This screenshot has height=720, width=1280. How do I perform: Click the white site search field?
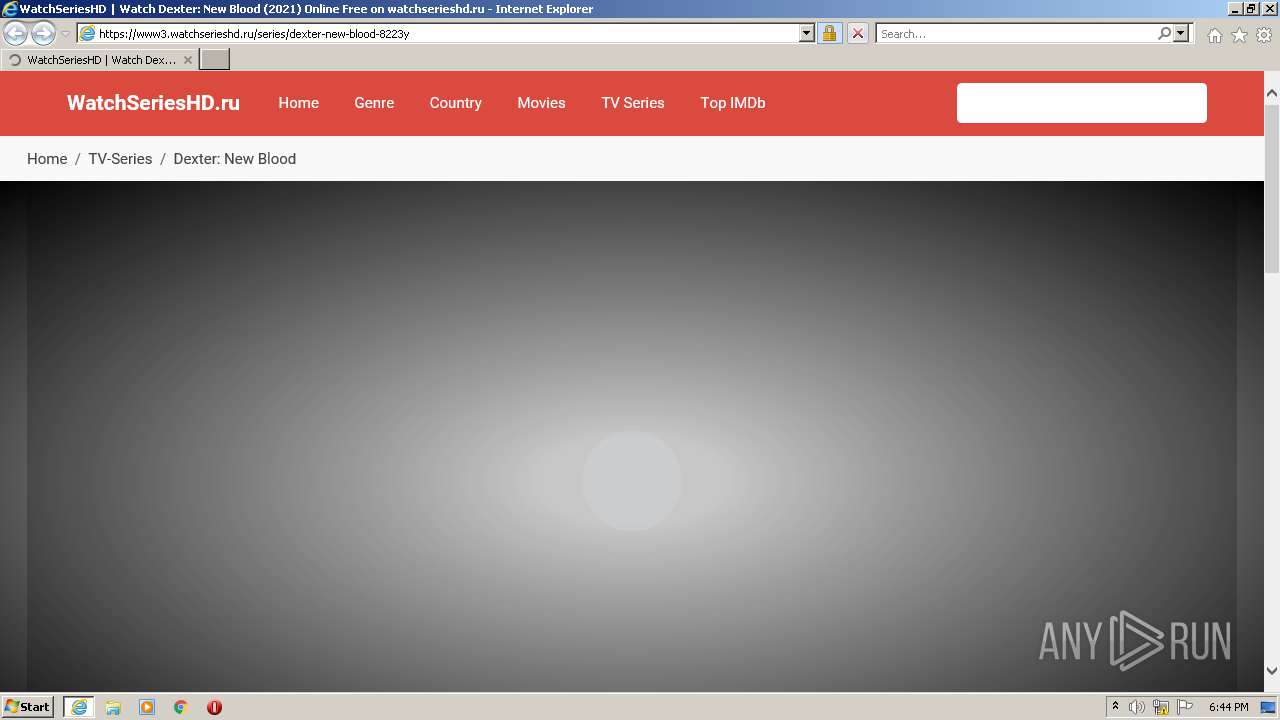[x=1081, y=103]
